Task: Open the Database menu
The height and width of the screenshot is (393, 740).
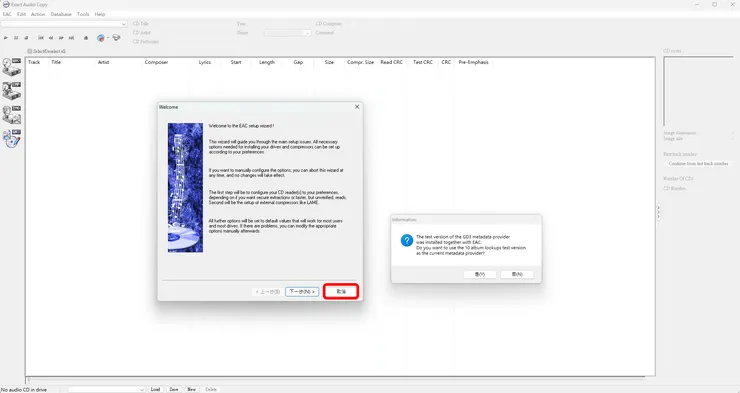Action: 61,14
